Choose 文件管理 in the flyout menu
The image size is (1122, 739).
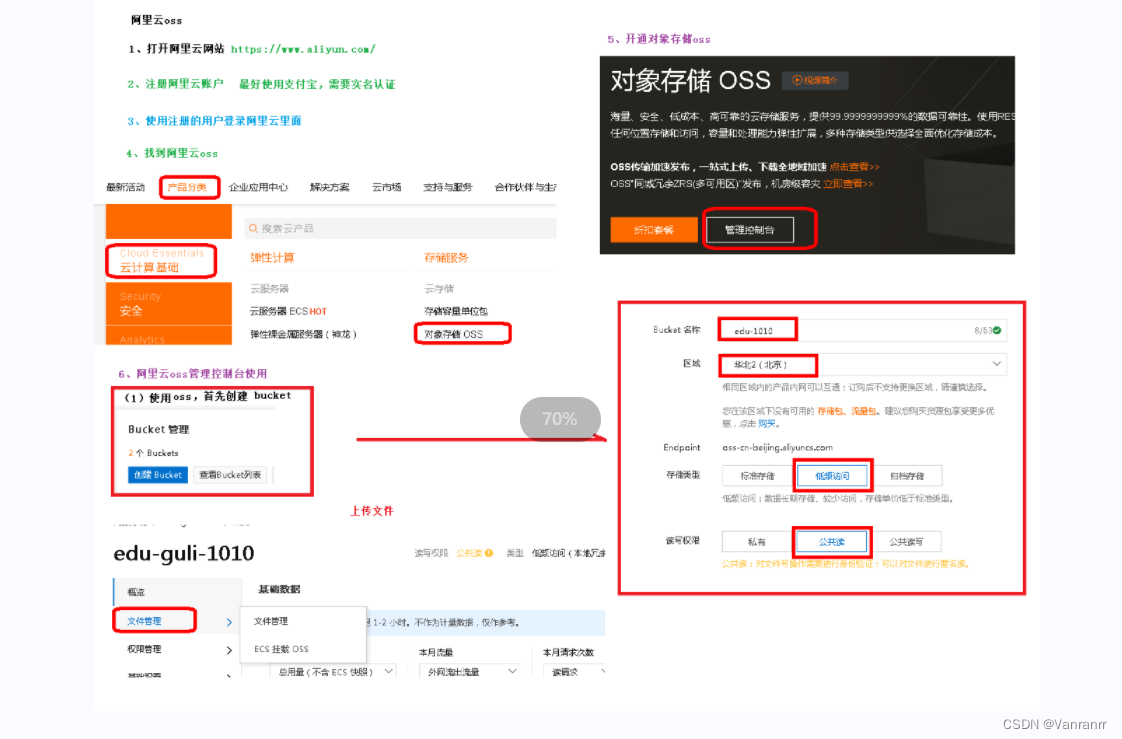coord(271,621)
